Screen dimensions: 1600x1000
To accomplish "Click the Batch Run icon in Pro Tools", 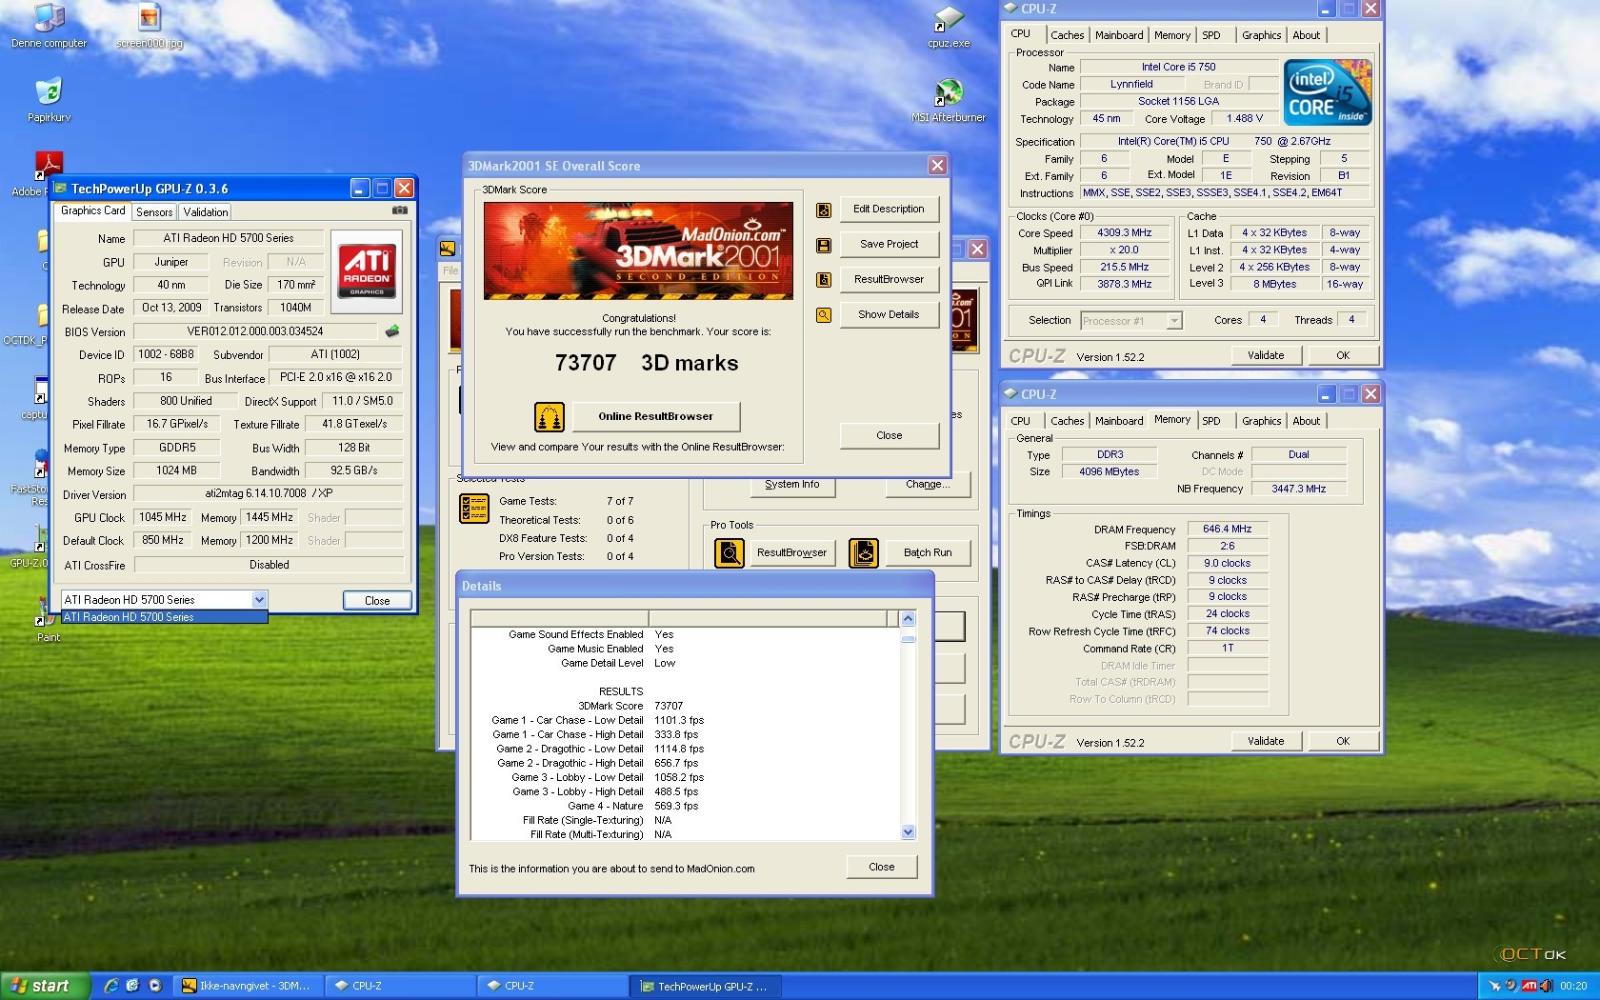I will tap(863, 552).
